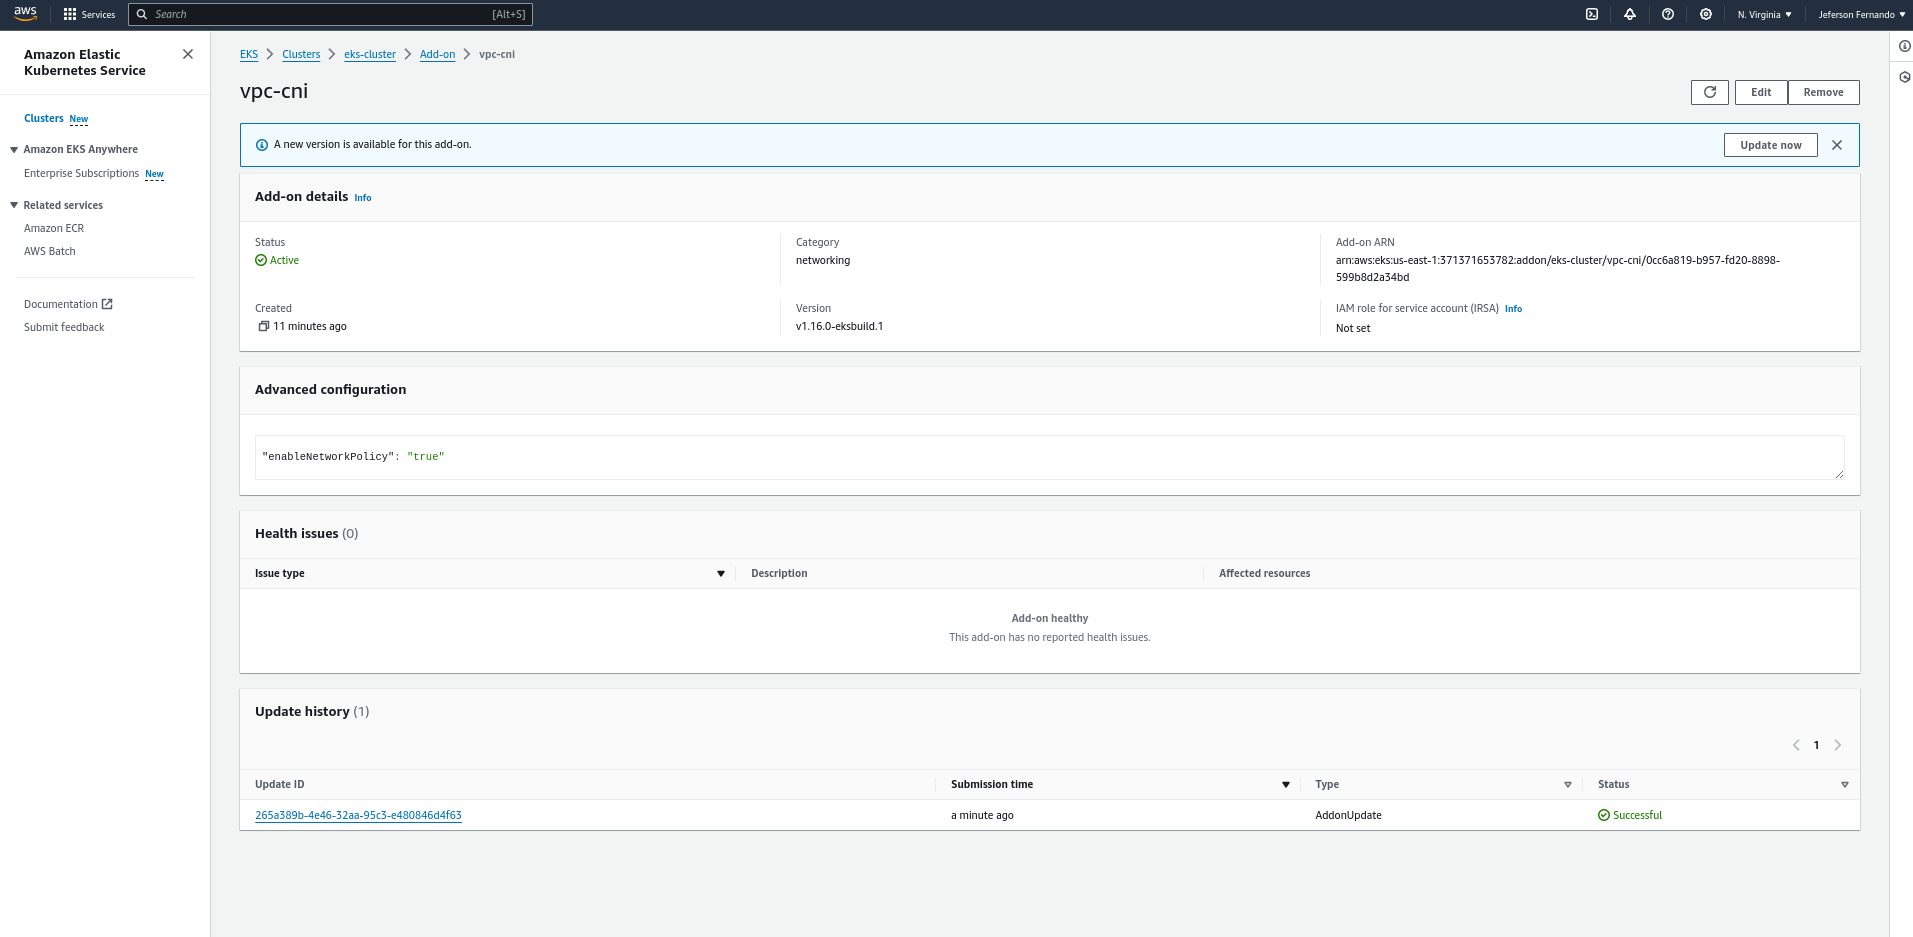This screenshot has height=937, width=1913.
Task: Click the advanced configuration text area
Action: 1050,457
